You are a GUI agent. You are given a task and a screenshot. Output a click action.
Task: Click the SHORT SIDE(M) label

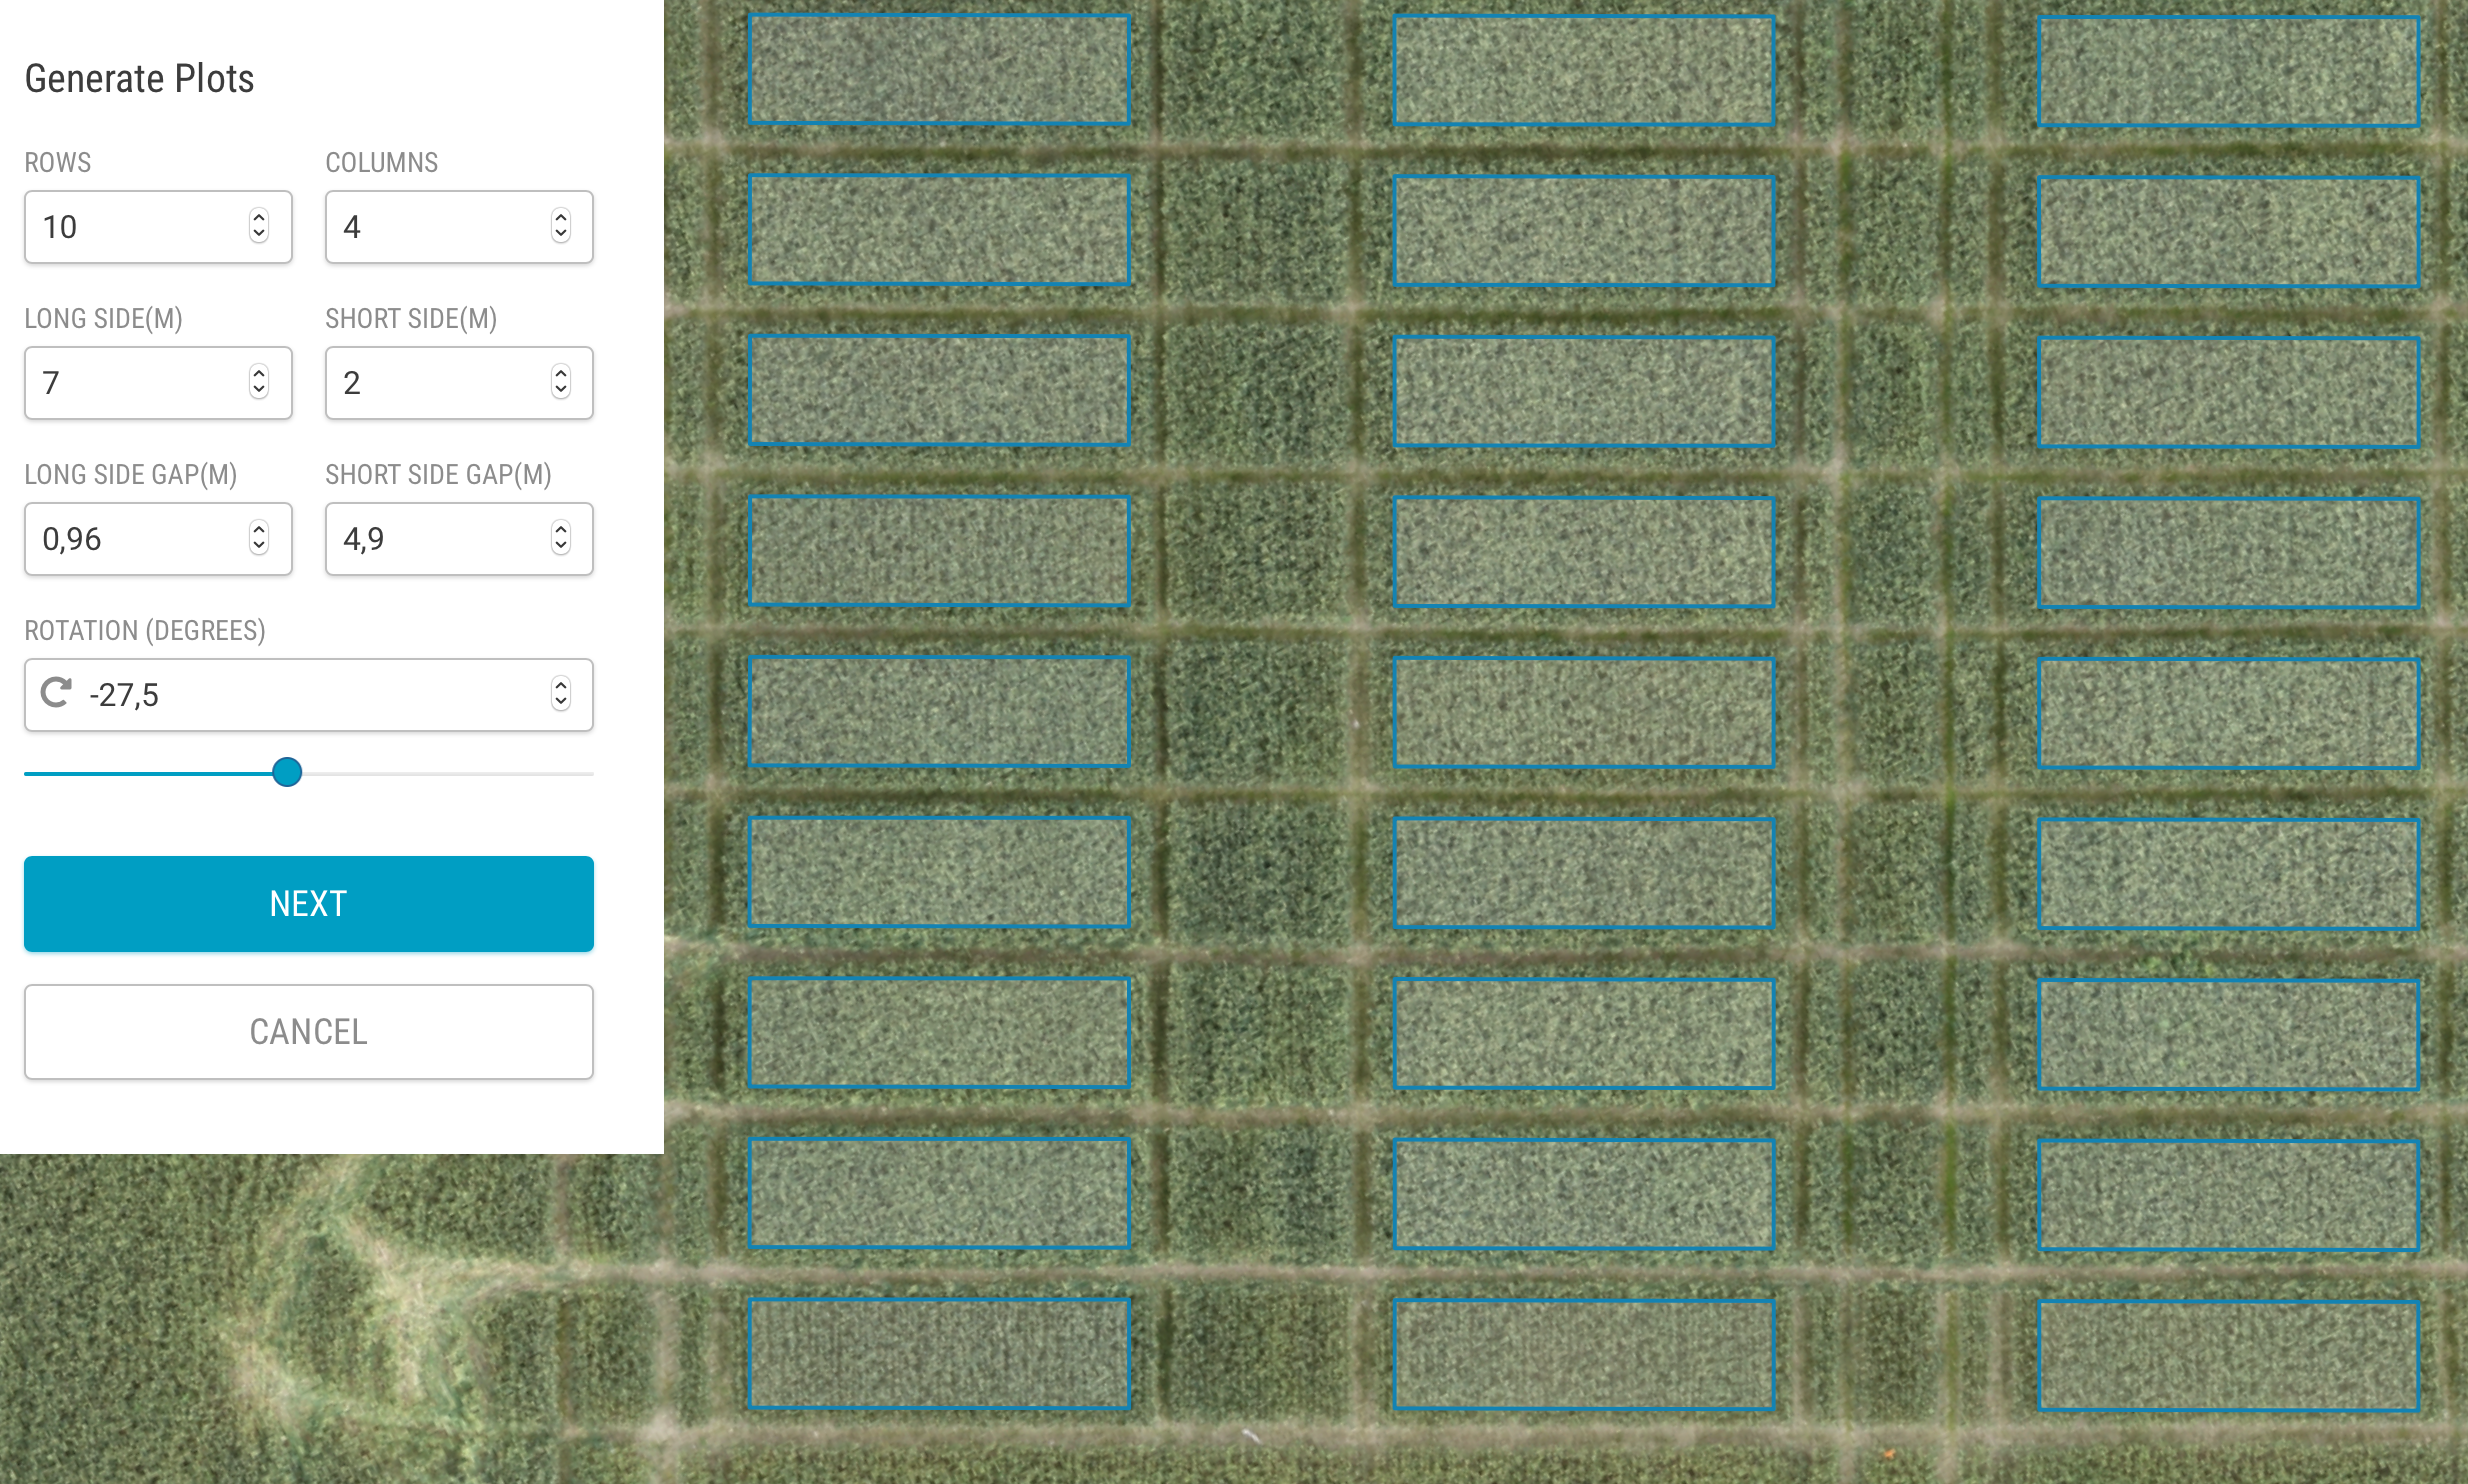[411, 319]
